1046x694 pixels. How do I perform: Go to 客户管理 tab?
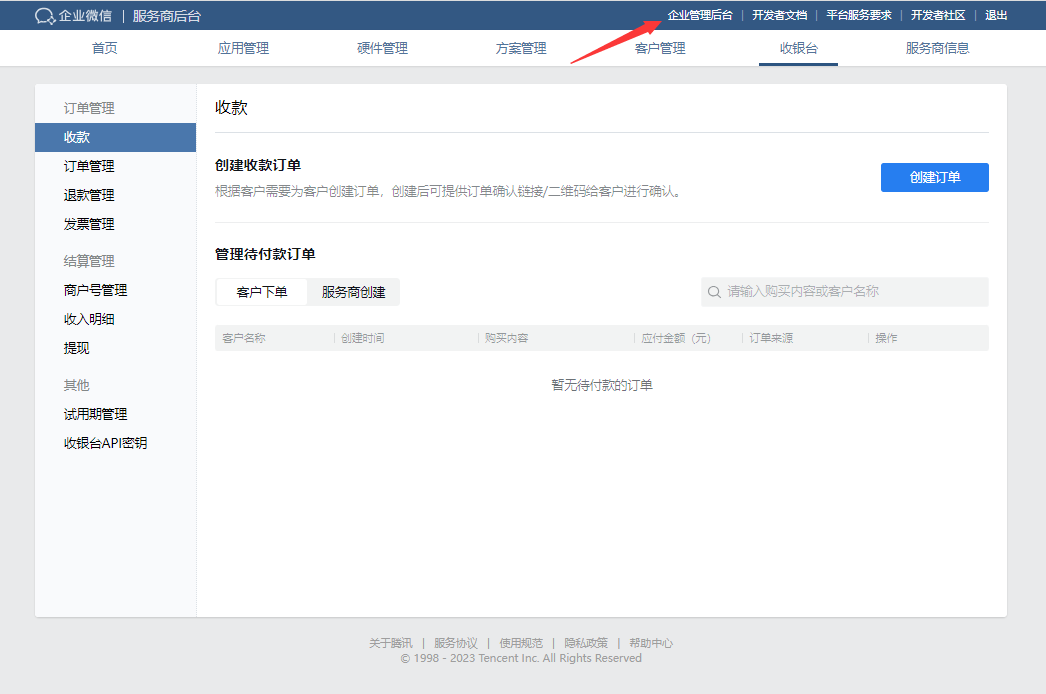(660, 48)
